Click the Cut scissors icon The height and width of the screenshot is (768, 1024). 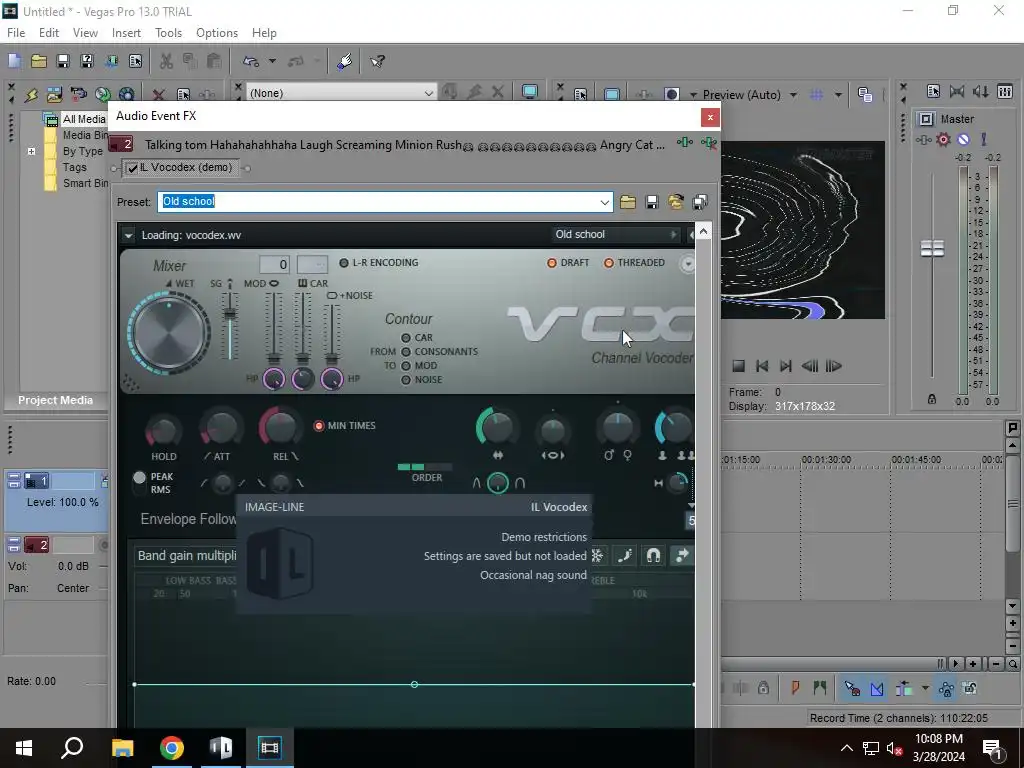coord(166,61)
